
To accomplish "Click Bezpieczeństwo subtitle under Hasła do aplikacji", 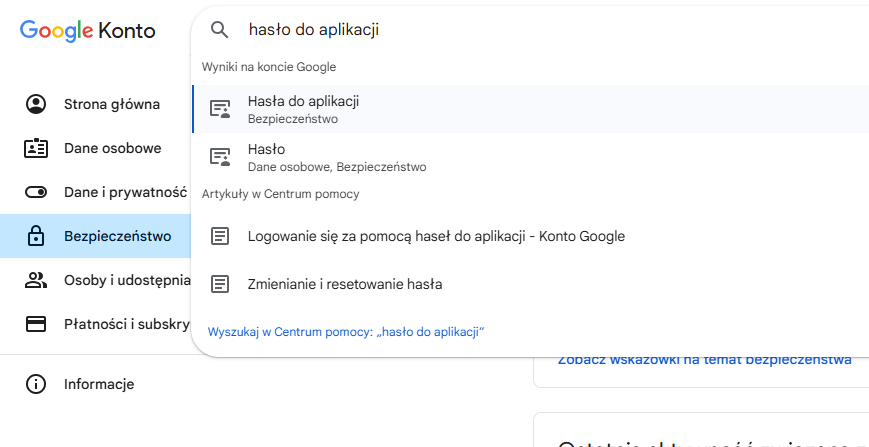I will click(293, 119).
